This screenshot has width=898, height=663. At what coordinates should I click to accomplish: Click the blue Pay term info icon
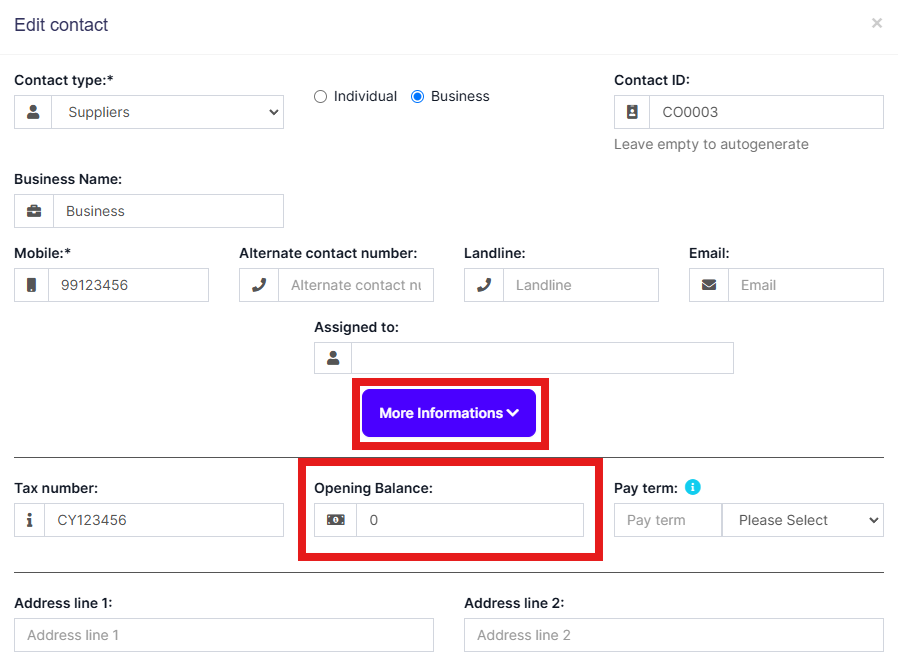click(x=693, y=488)
